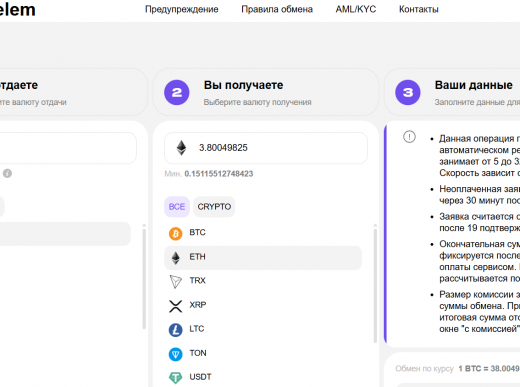Open the Предупреждение menu item
Viewport: 520px width, 387px height.
click(182, 9)
